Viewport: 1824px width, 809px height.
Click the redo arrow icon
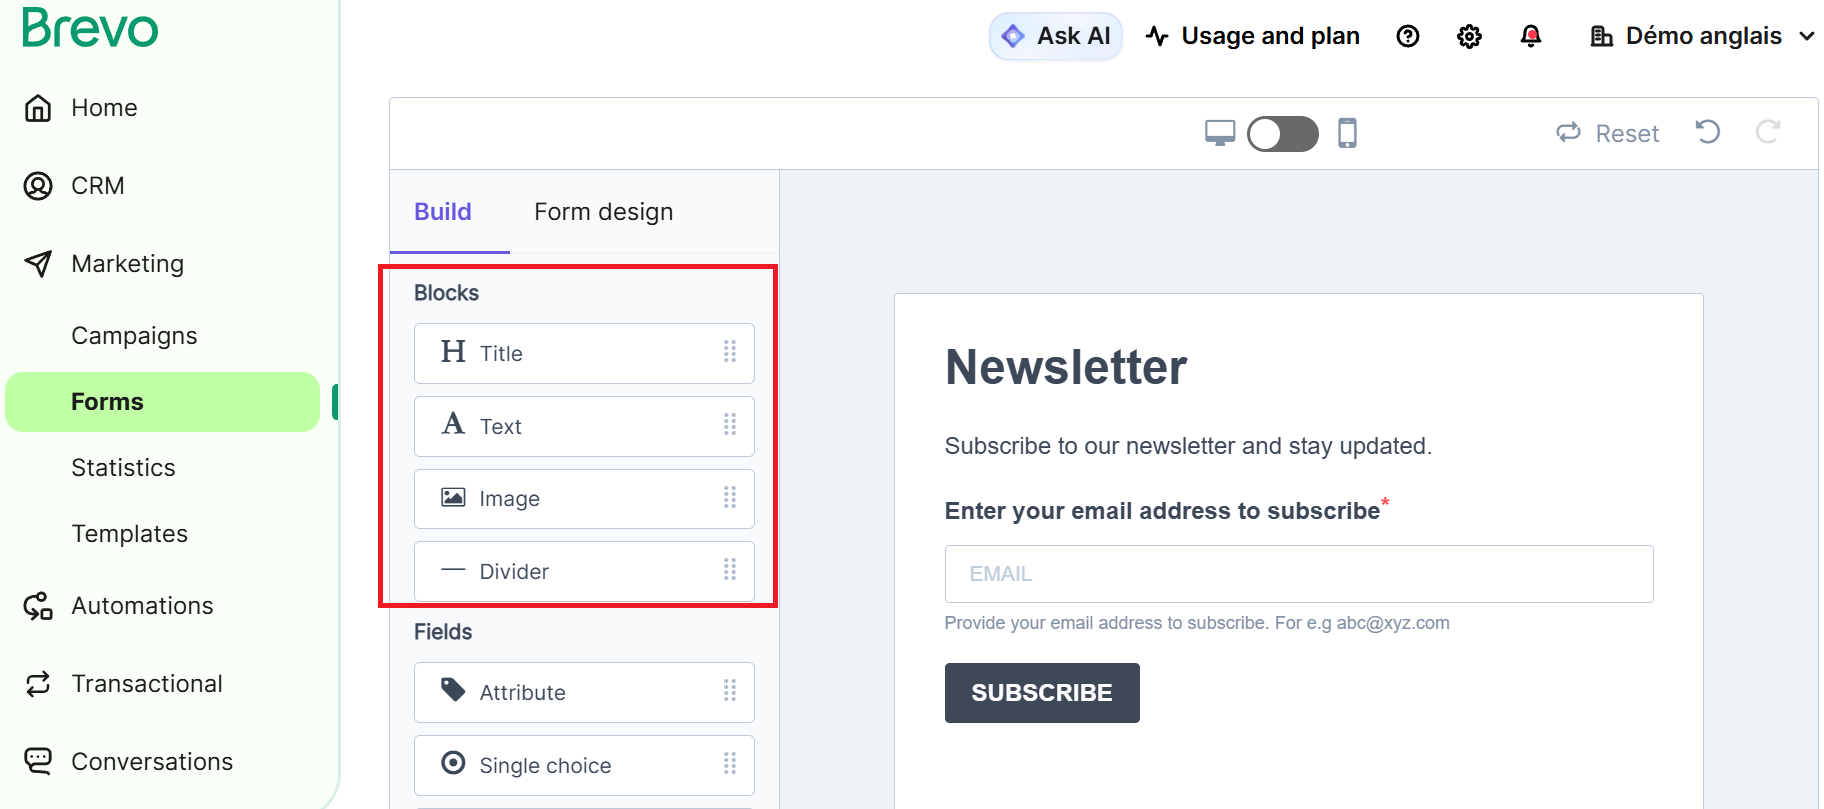pyautogui.click(x=1768, y=132)
